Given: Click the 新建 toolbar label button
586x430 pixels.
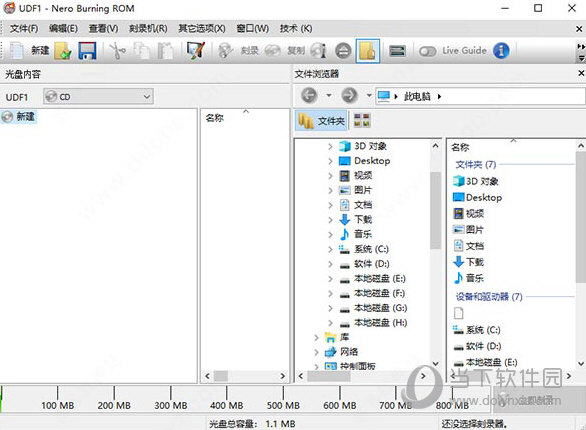Looking at the screenshot, I should [40, 50].
